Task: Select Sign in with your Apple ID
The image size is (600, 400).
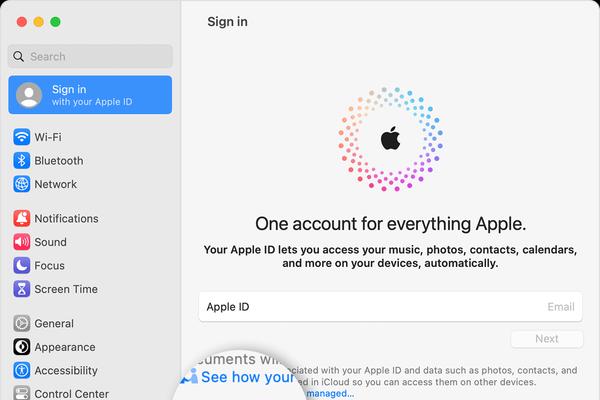Action: coord(90,95)
